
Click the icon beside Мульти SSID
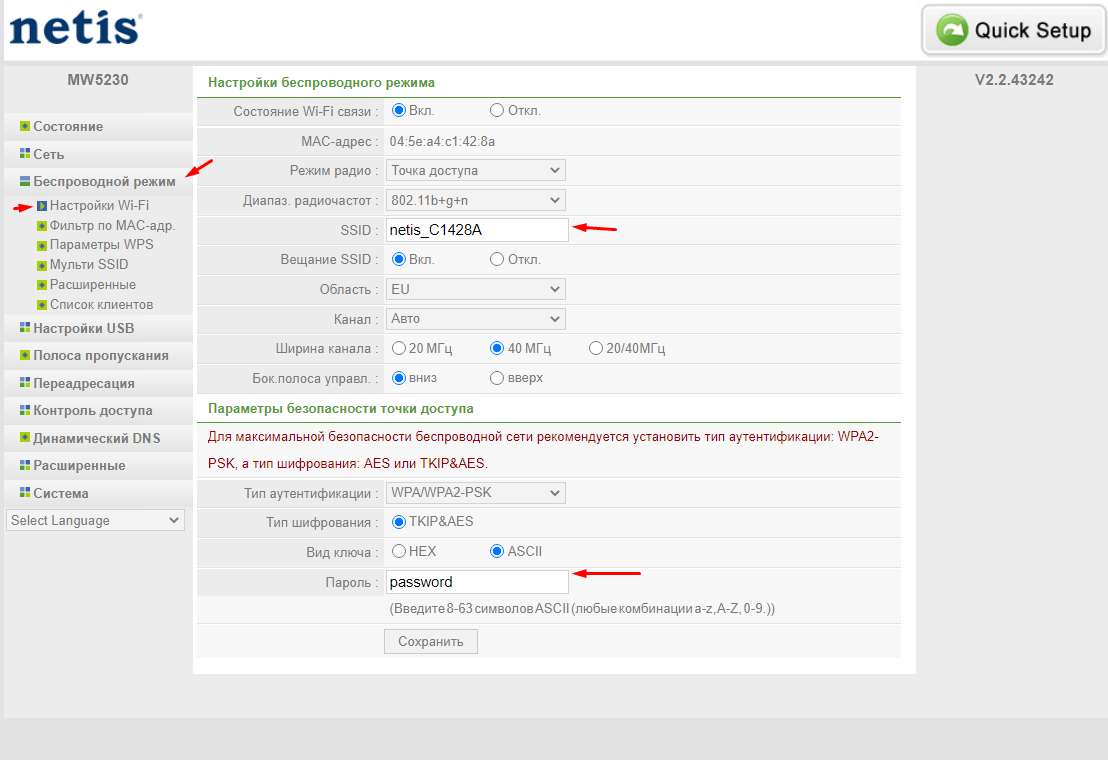tap(42, 265)
